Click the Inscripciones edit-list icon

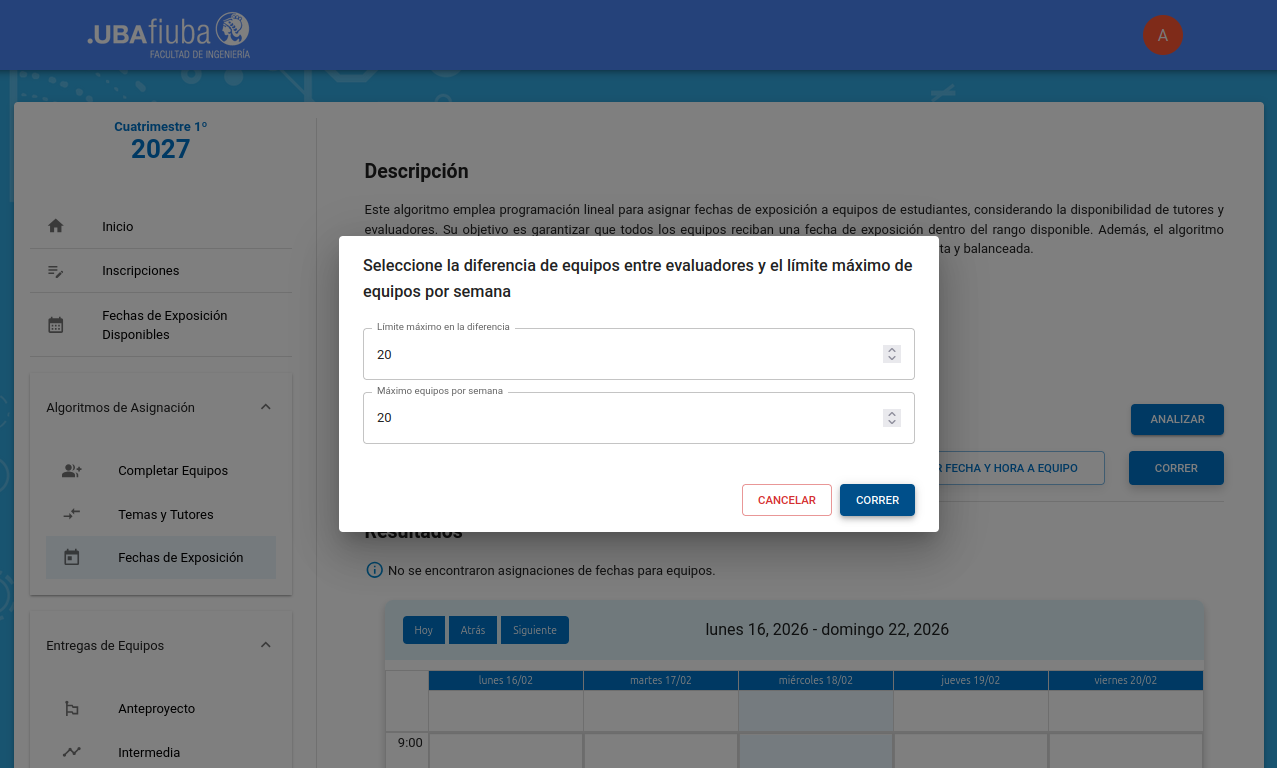56,271
